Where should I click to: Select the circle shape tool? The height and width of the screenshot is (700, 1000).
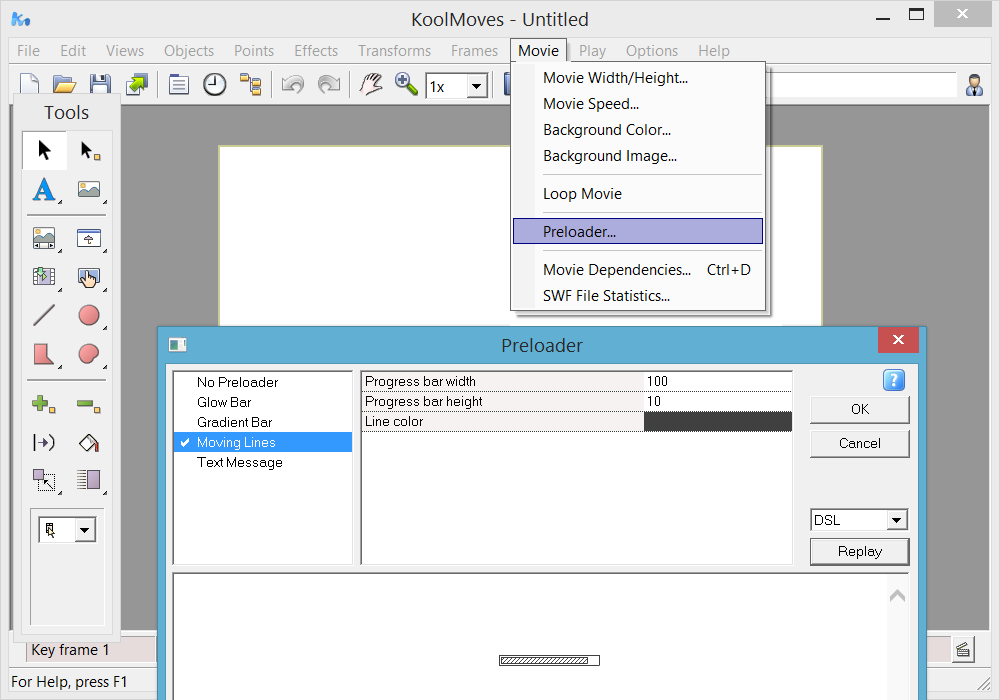coord(89,316)
